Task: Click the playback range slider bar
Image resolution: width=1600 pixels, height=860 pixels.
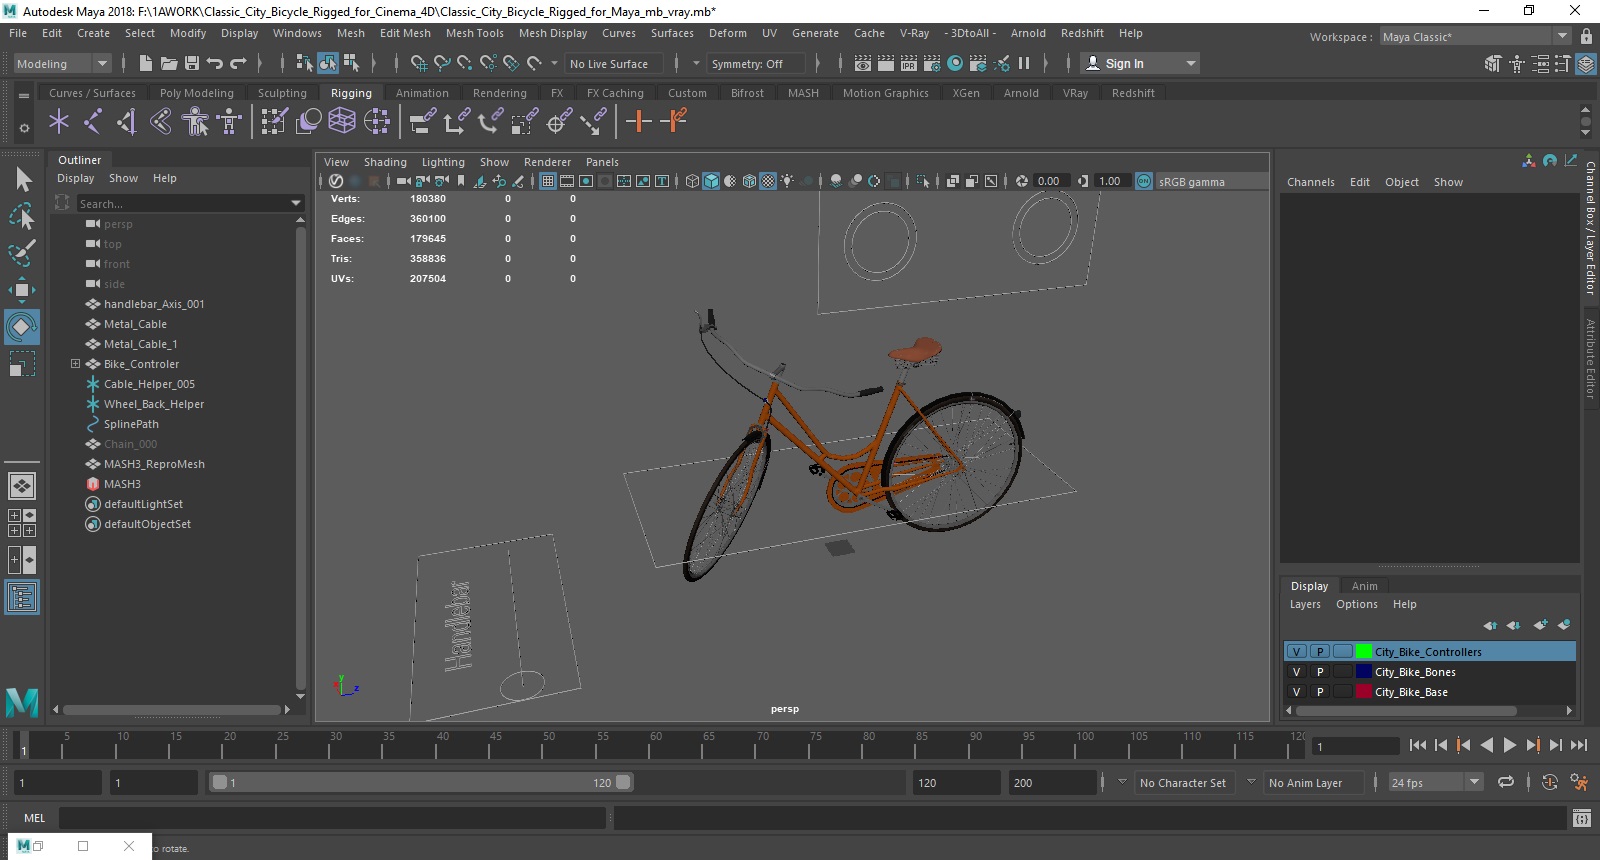Action: [421, 782]
